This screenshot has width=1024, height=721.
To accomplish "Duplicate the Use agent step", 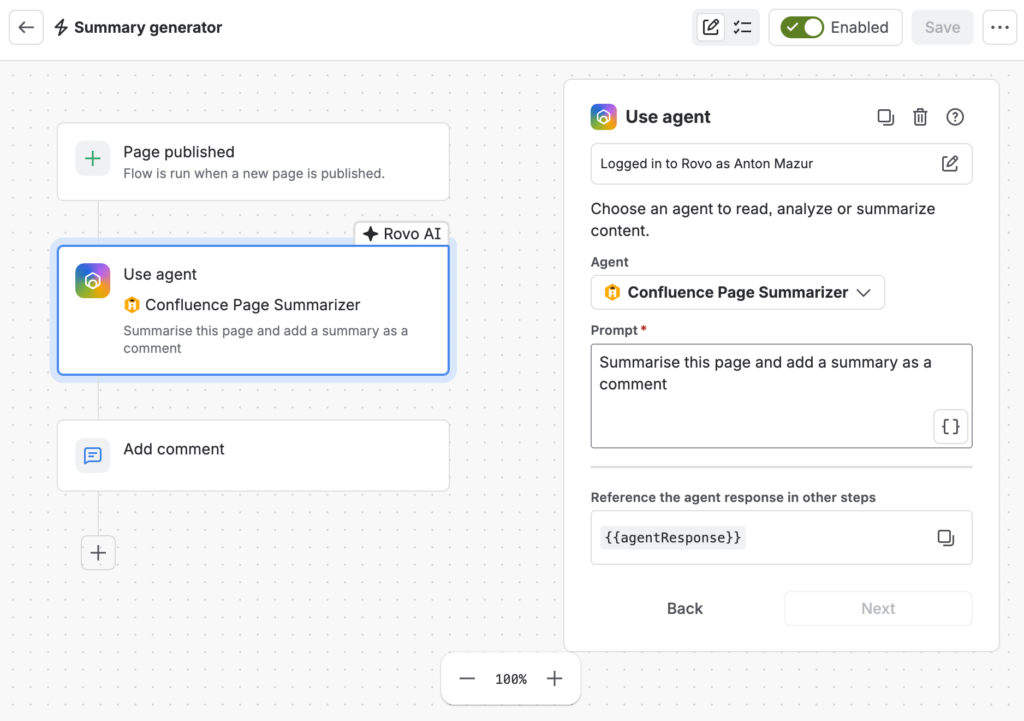I will [x=886, y=117].
